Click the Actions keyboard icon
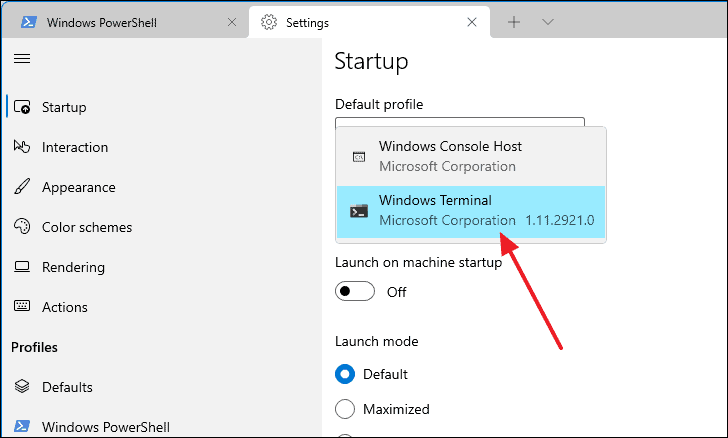The image size is (728, 438). tap(21, 307)
